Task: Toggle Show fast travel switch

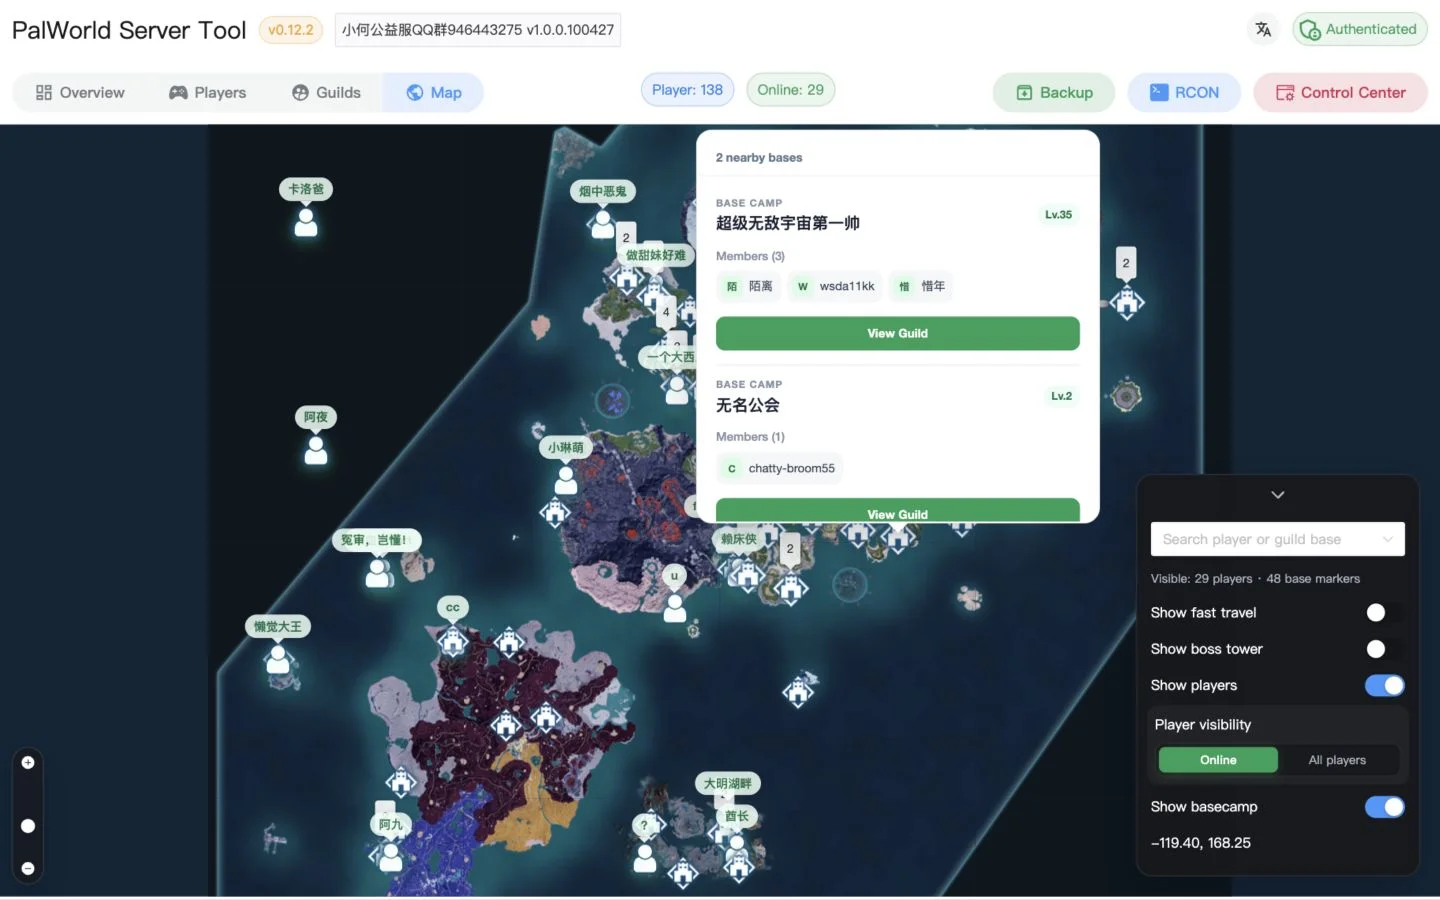Action: [x=1385, y=613]
